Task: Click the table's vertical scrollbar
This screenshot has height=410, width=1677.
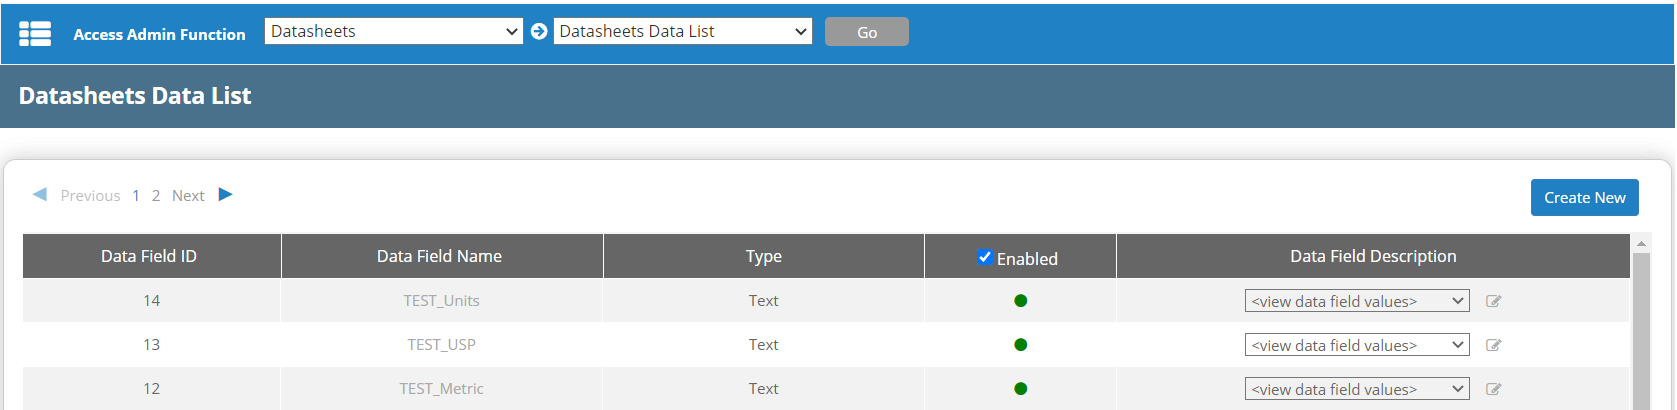Action: point(1640,330)
